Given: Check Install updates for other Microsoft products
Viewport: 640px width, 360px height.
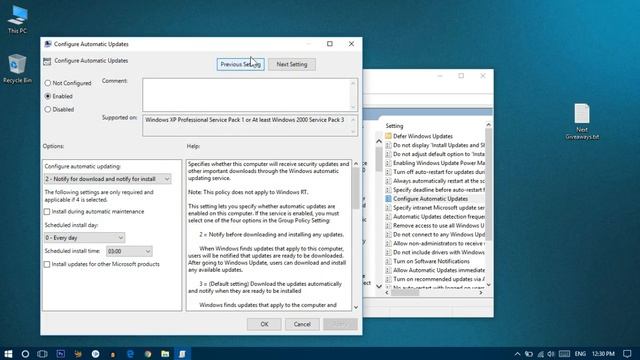Looking at the screenshot, I should (x=47, y=264).
